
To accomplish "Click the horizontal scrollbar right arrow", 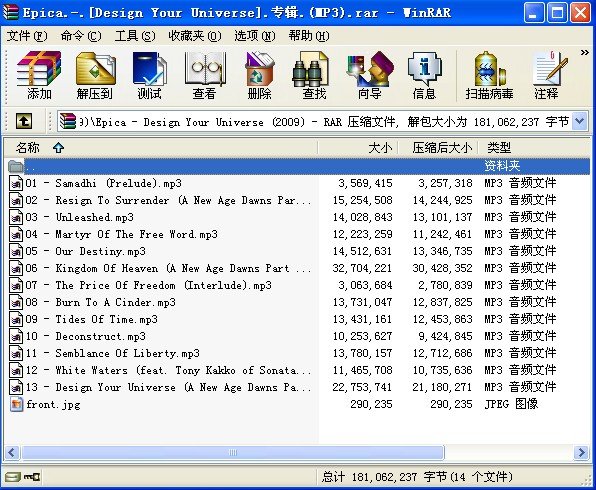I will [x=581, y=452].
